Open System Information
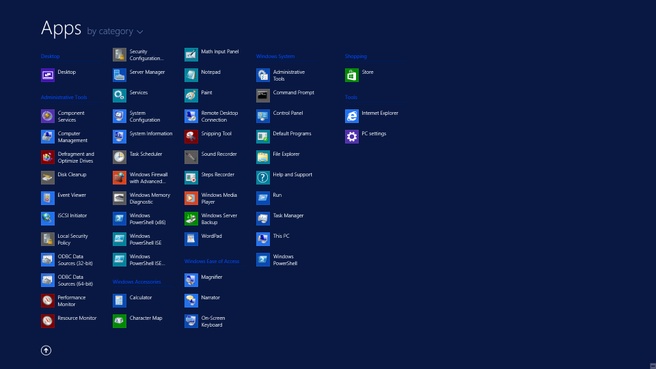656x369 pixels. pos(143,137)
